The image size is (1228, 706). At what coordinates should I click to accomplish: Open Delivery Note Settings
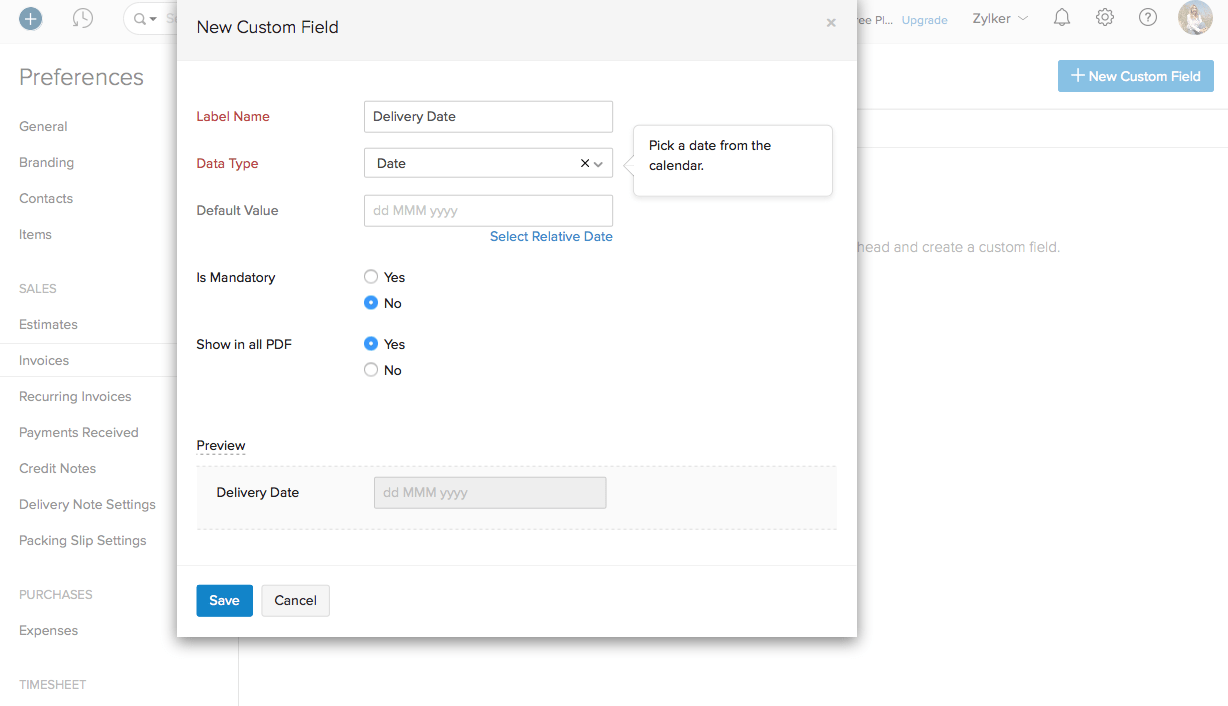tap(87, 505)
